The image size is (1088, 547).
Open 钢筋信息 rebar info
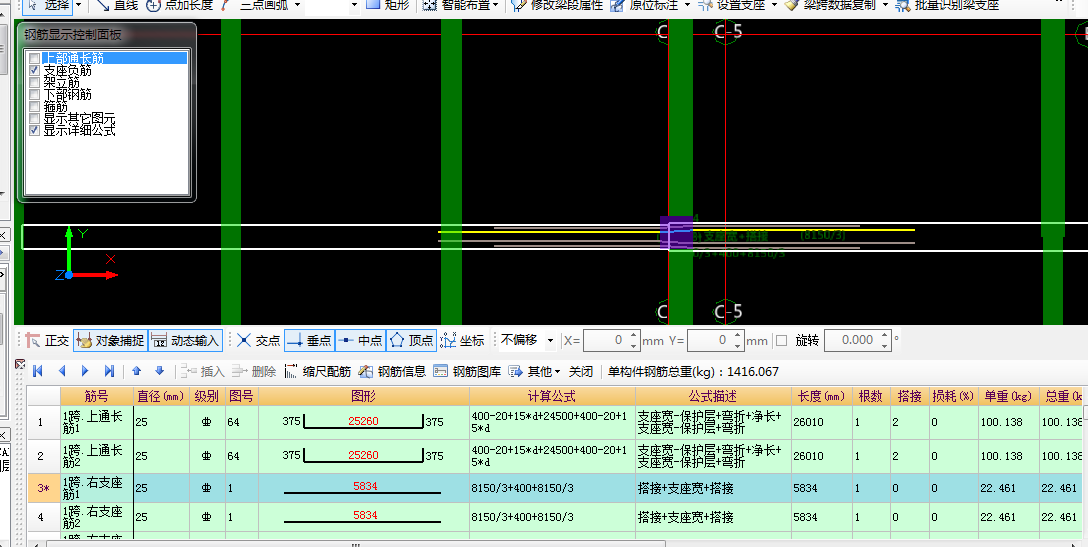click(x=392, y=371)
